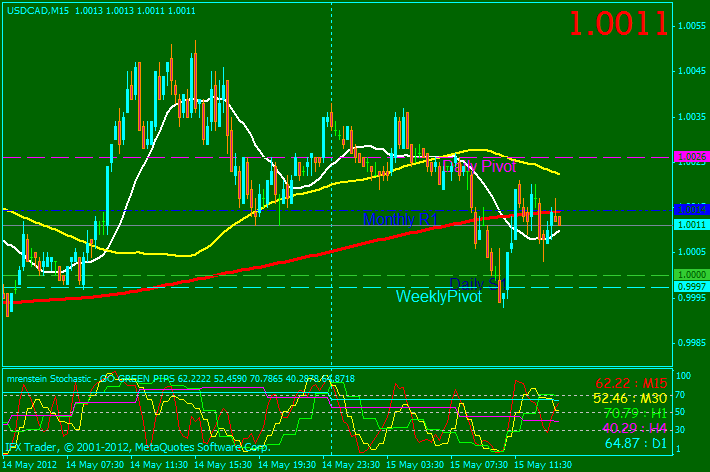Click the WeeklyPivot label text
This screenshot has height=472, width=710.
pos(438,297)
